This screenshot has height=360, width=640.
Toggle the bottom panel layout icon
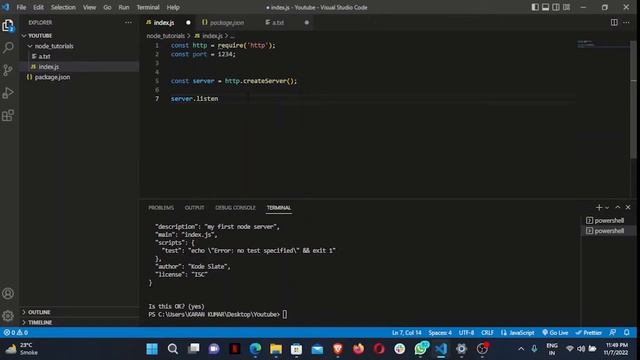pos(545,7)
